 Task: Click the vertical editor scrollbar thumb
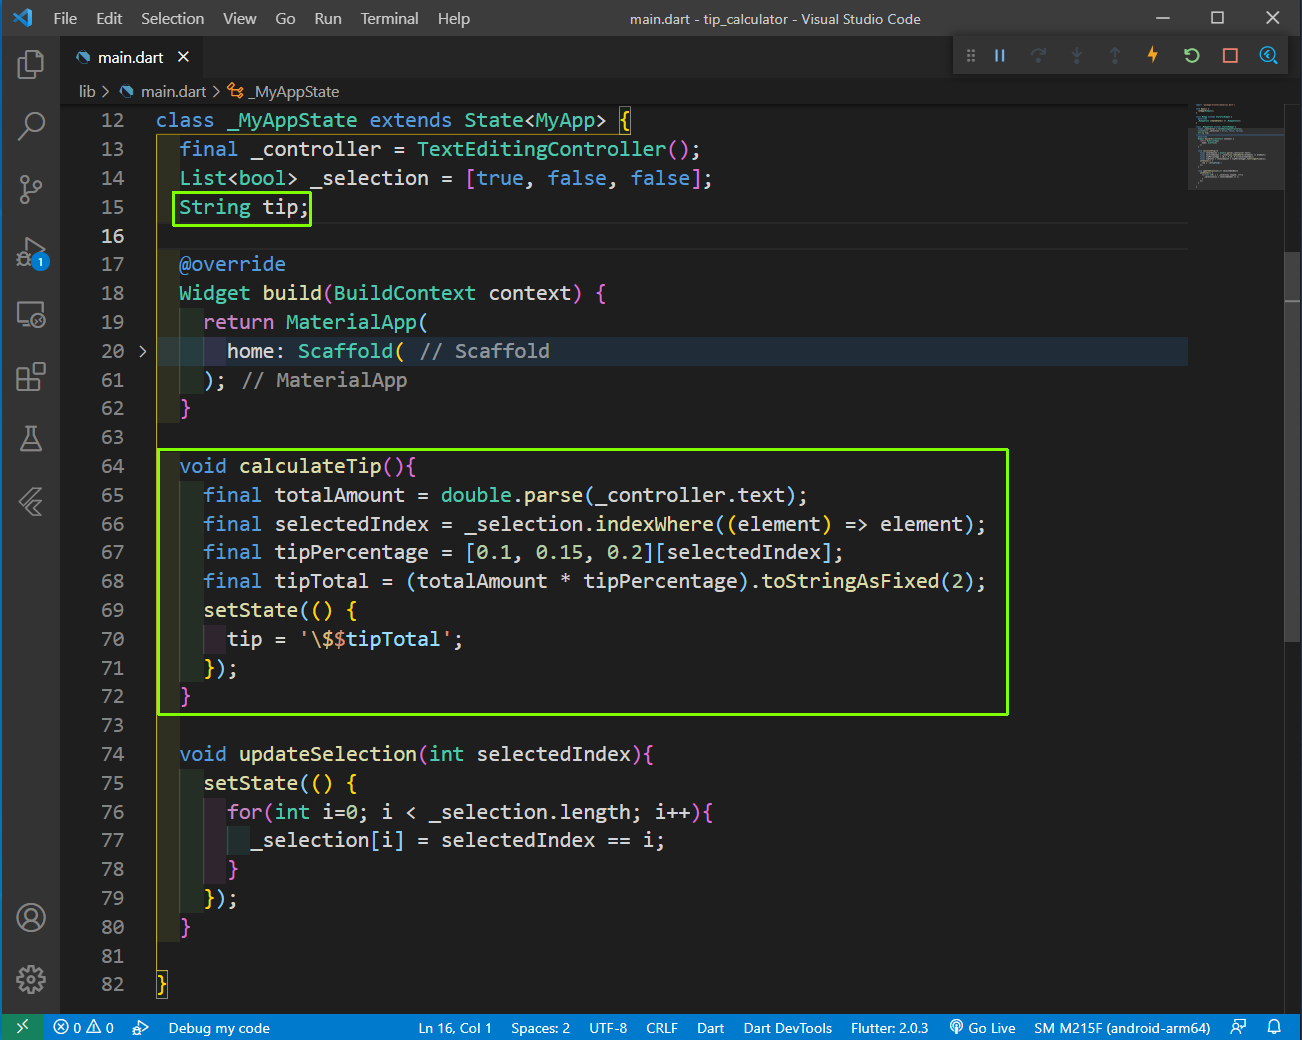tap(1292, 447)
